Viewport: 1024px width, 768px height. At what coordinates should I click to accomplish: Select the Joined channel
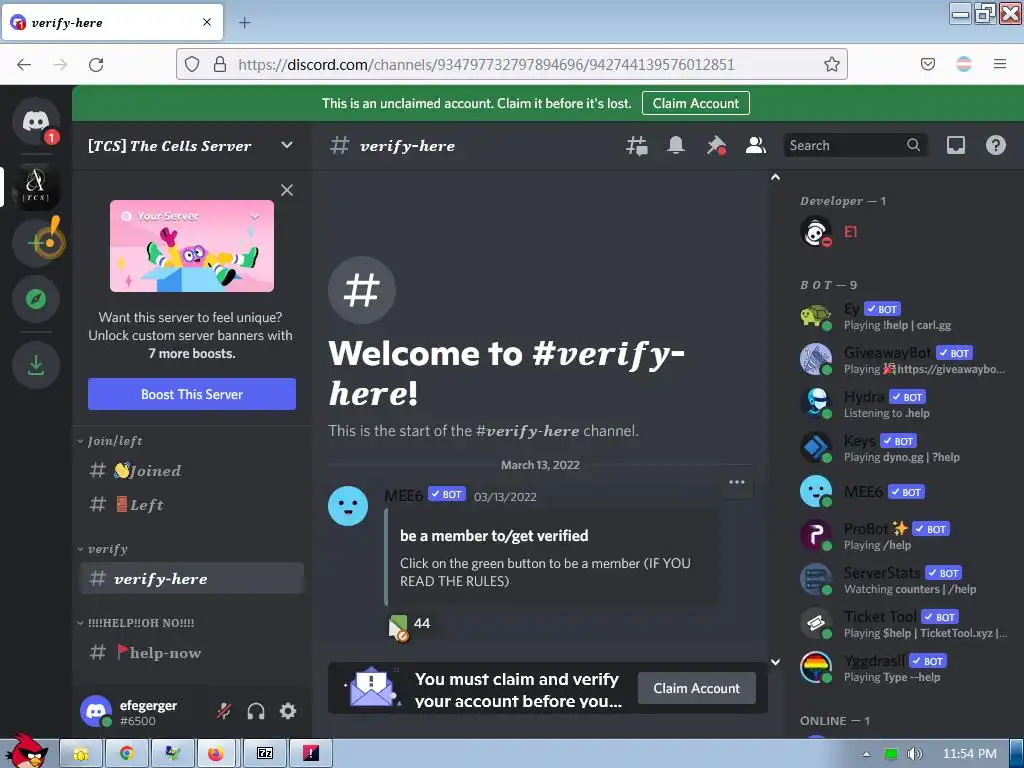pyautogui.click(x=192, y=470)
